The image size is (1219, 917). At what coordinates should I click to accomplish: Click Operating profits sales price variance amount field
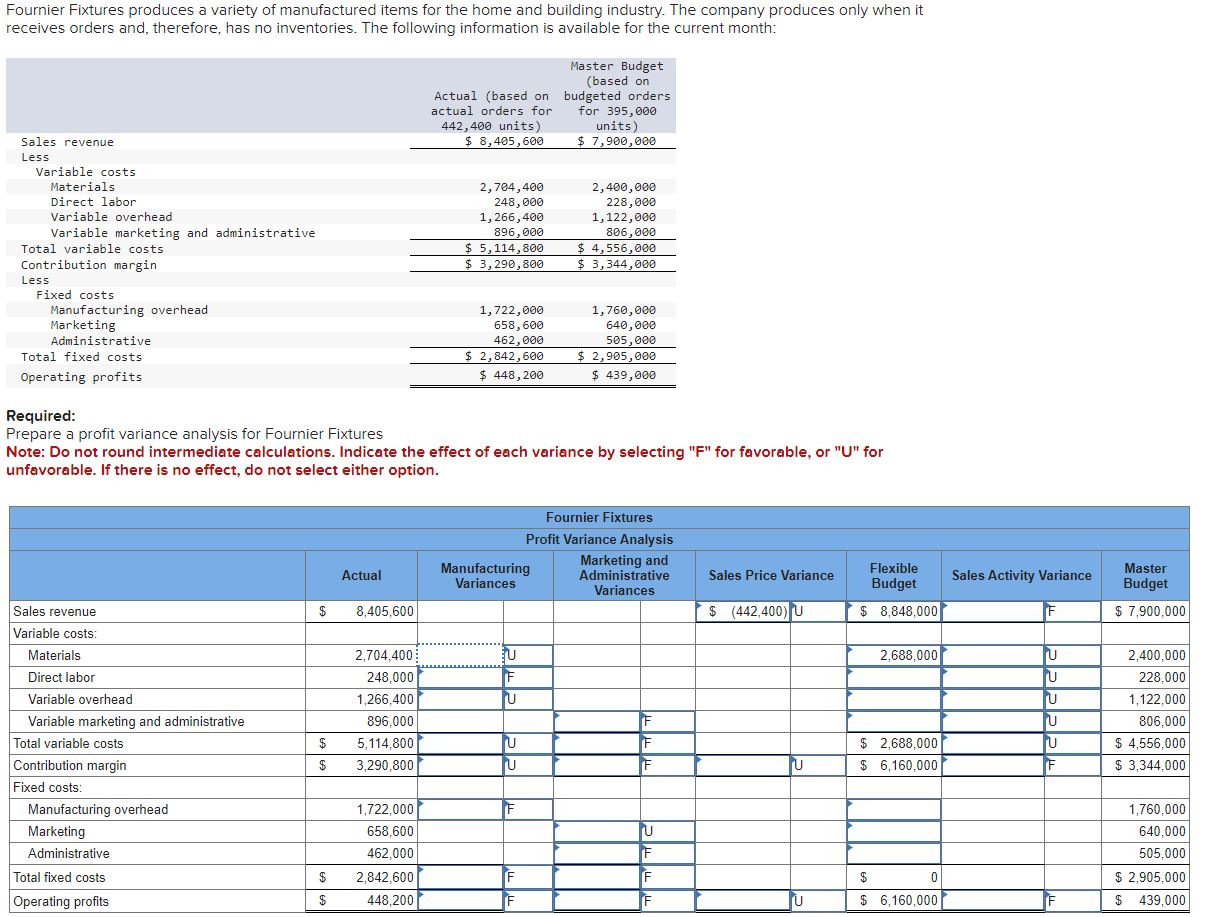(744, 901)
